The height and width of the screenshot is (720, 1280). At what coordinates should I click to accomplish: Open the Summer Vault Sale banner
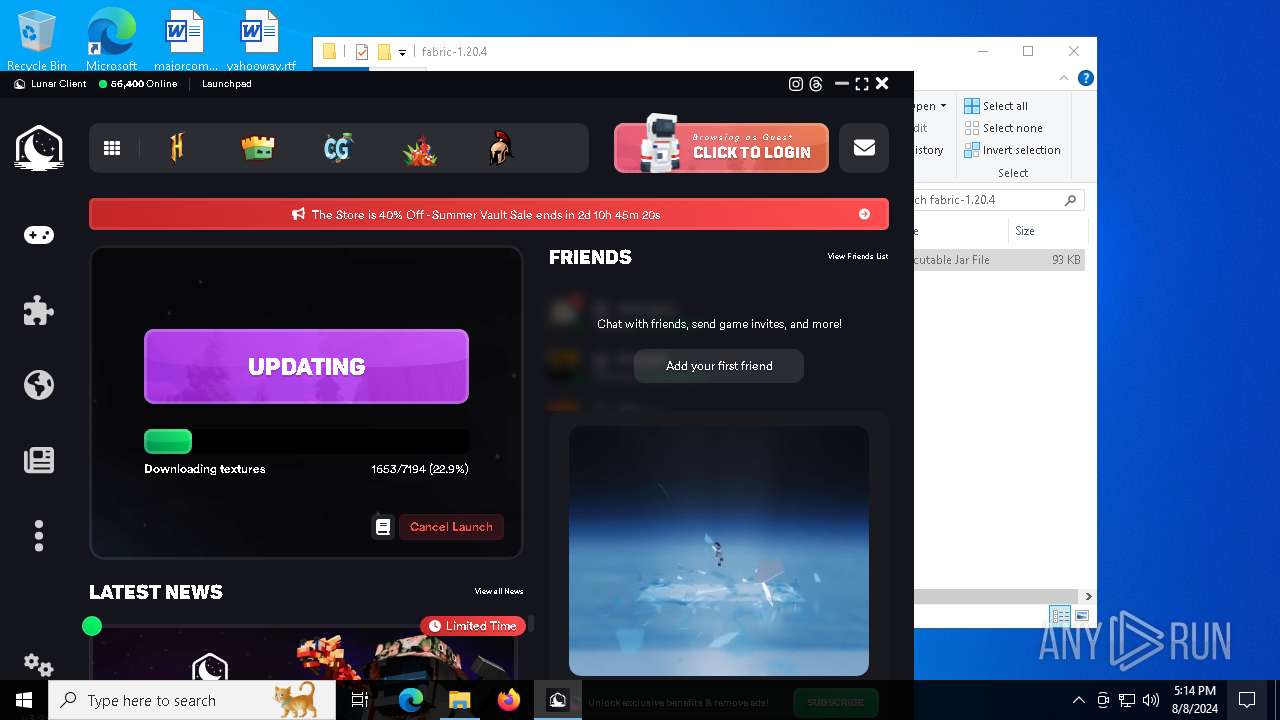(x=489, y=214)
